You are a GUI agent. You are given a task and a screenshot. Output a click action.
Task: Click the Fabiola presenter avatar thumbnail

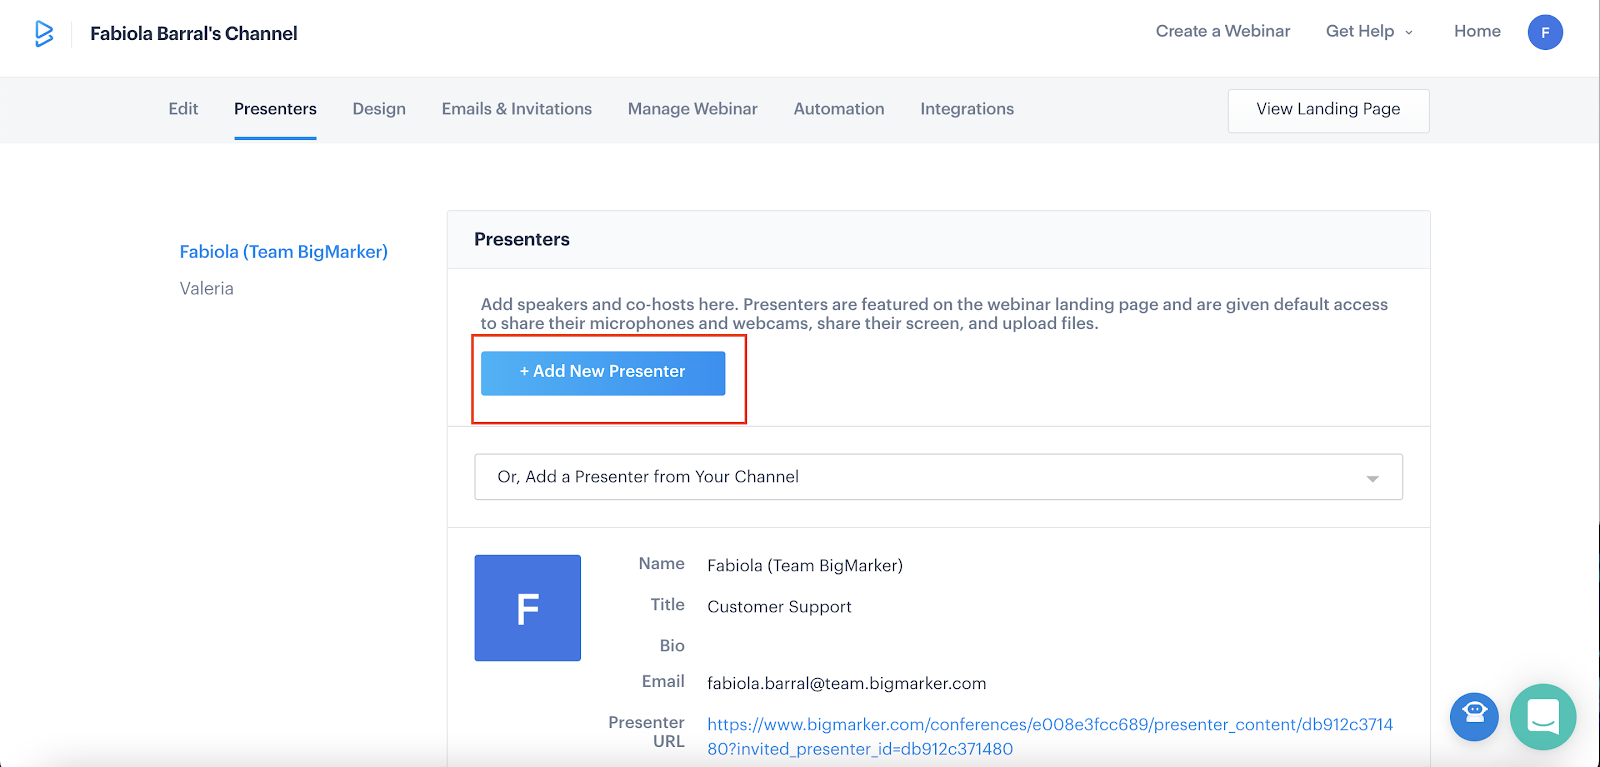tap(528, 608)
